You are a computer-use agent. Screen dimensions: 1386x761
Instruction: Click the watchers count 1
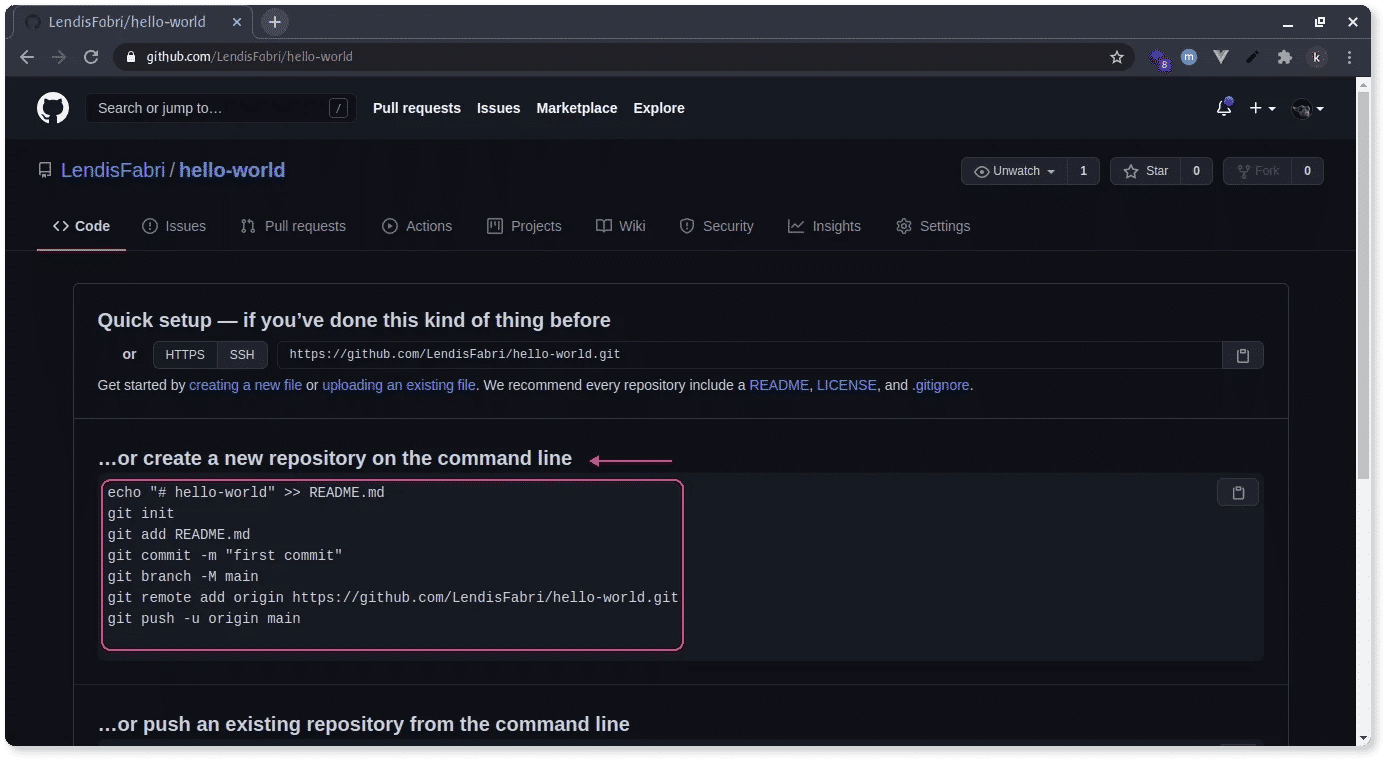click(x=1083, y=171)
